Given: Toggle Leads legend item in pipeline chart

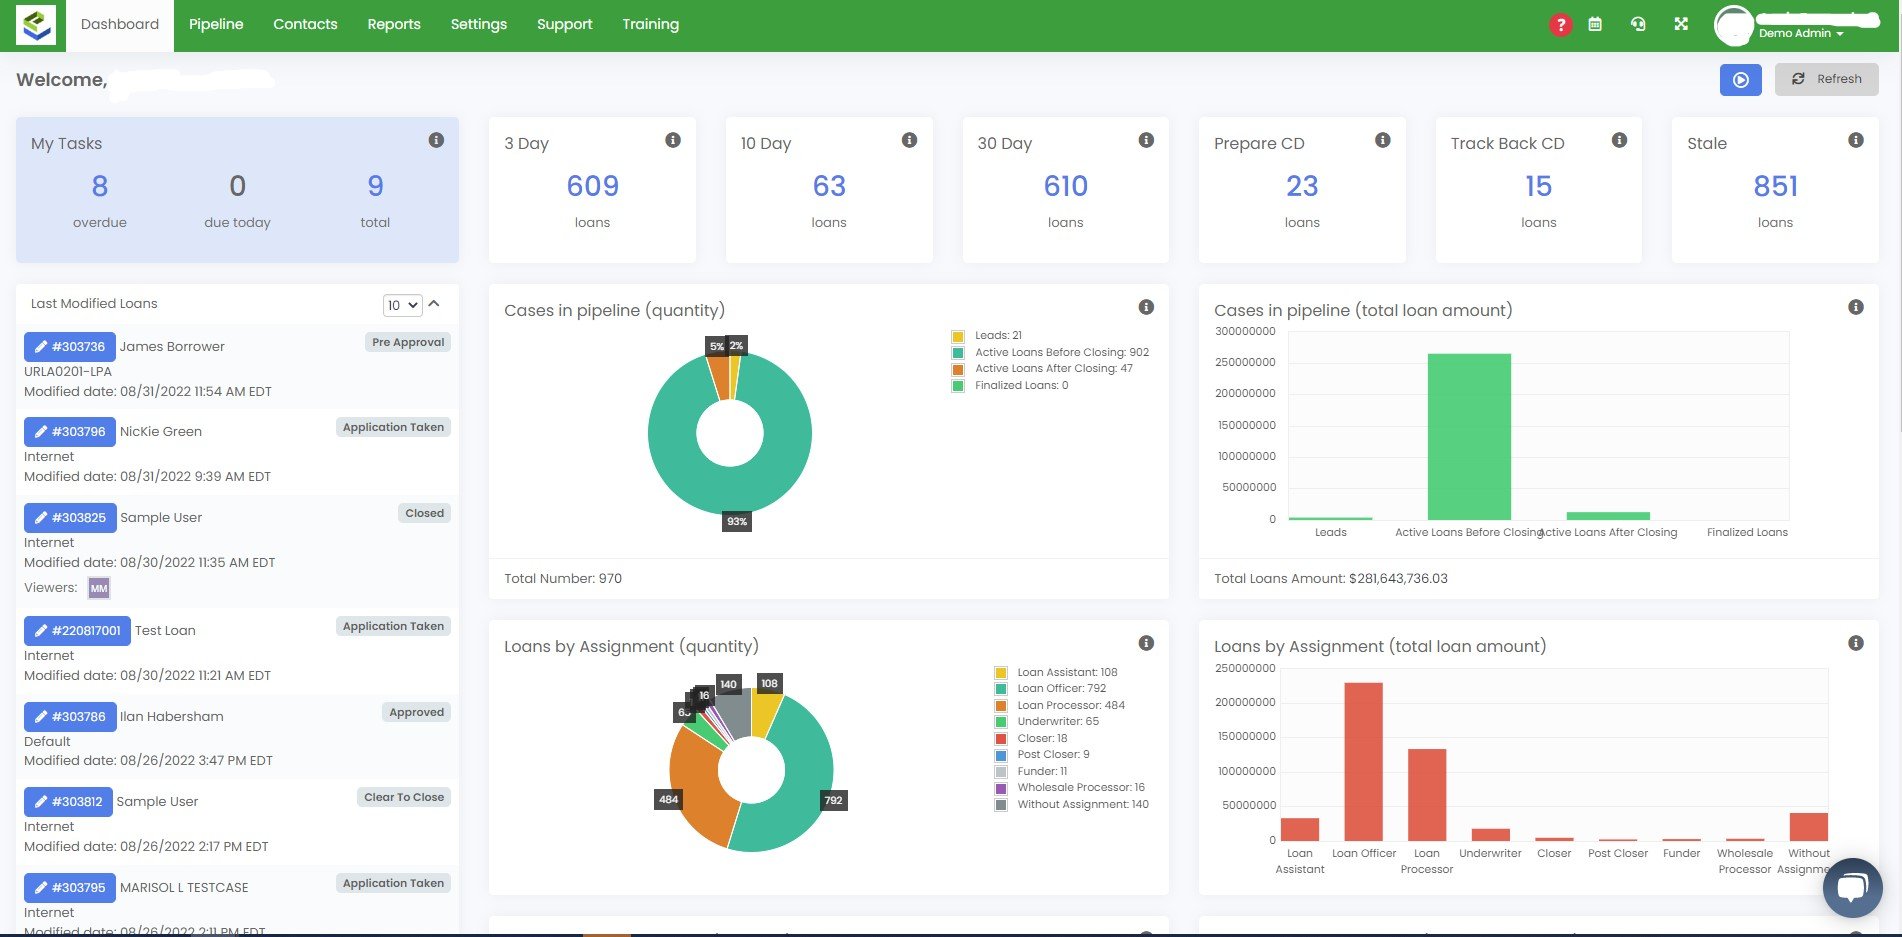Looking at the screenshot, I should (x=997, y=336).
